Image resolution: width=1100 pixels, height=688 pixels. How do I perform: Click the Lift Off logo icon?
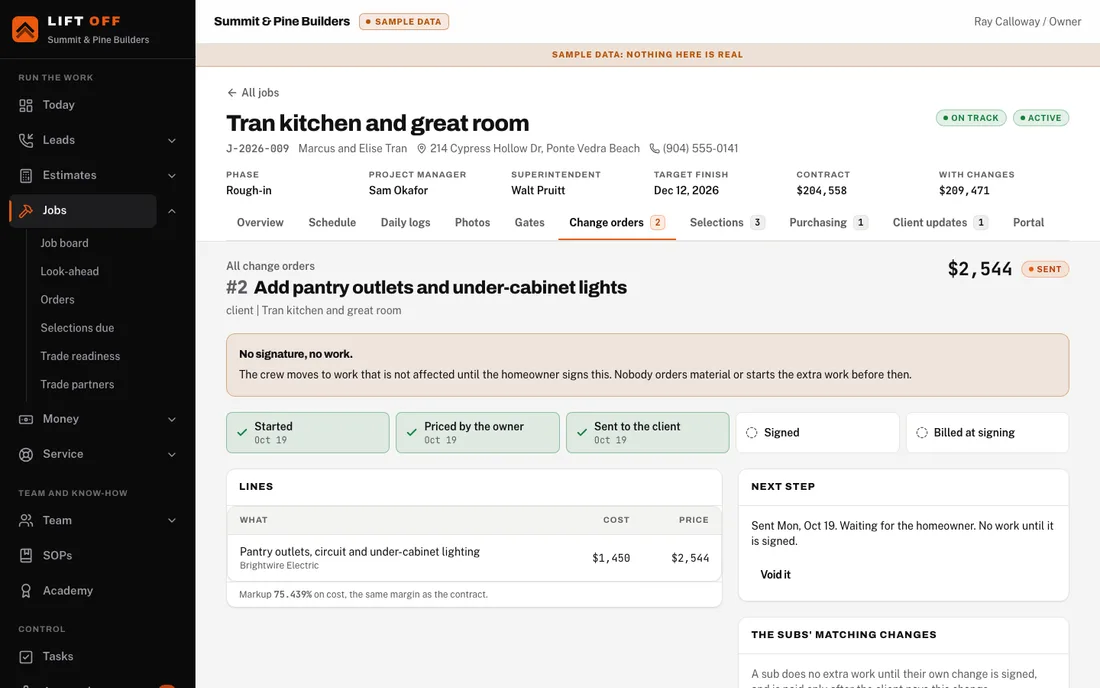click(x=25, y=29)
